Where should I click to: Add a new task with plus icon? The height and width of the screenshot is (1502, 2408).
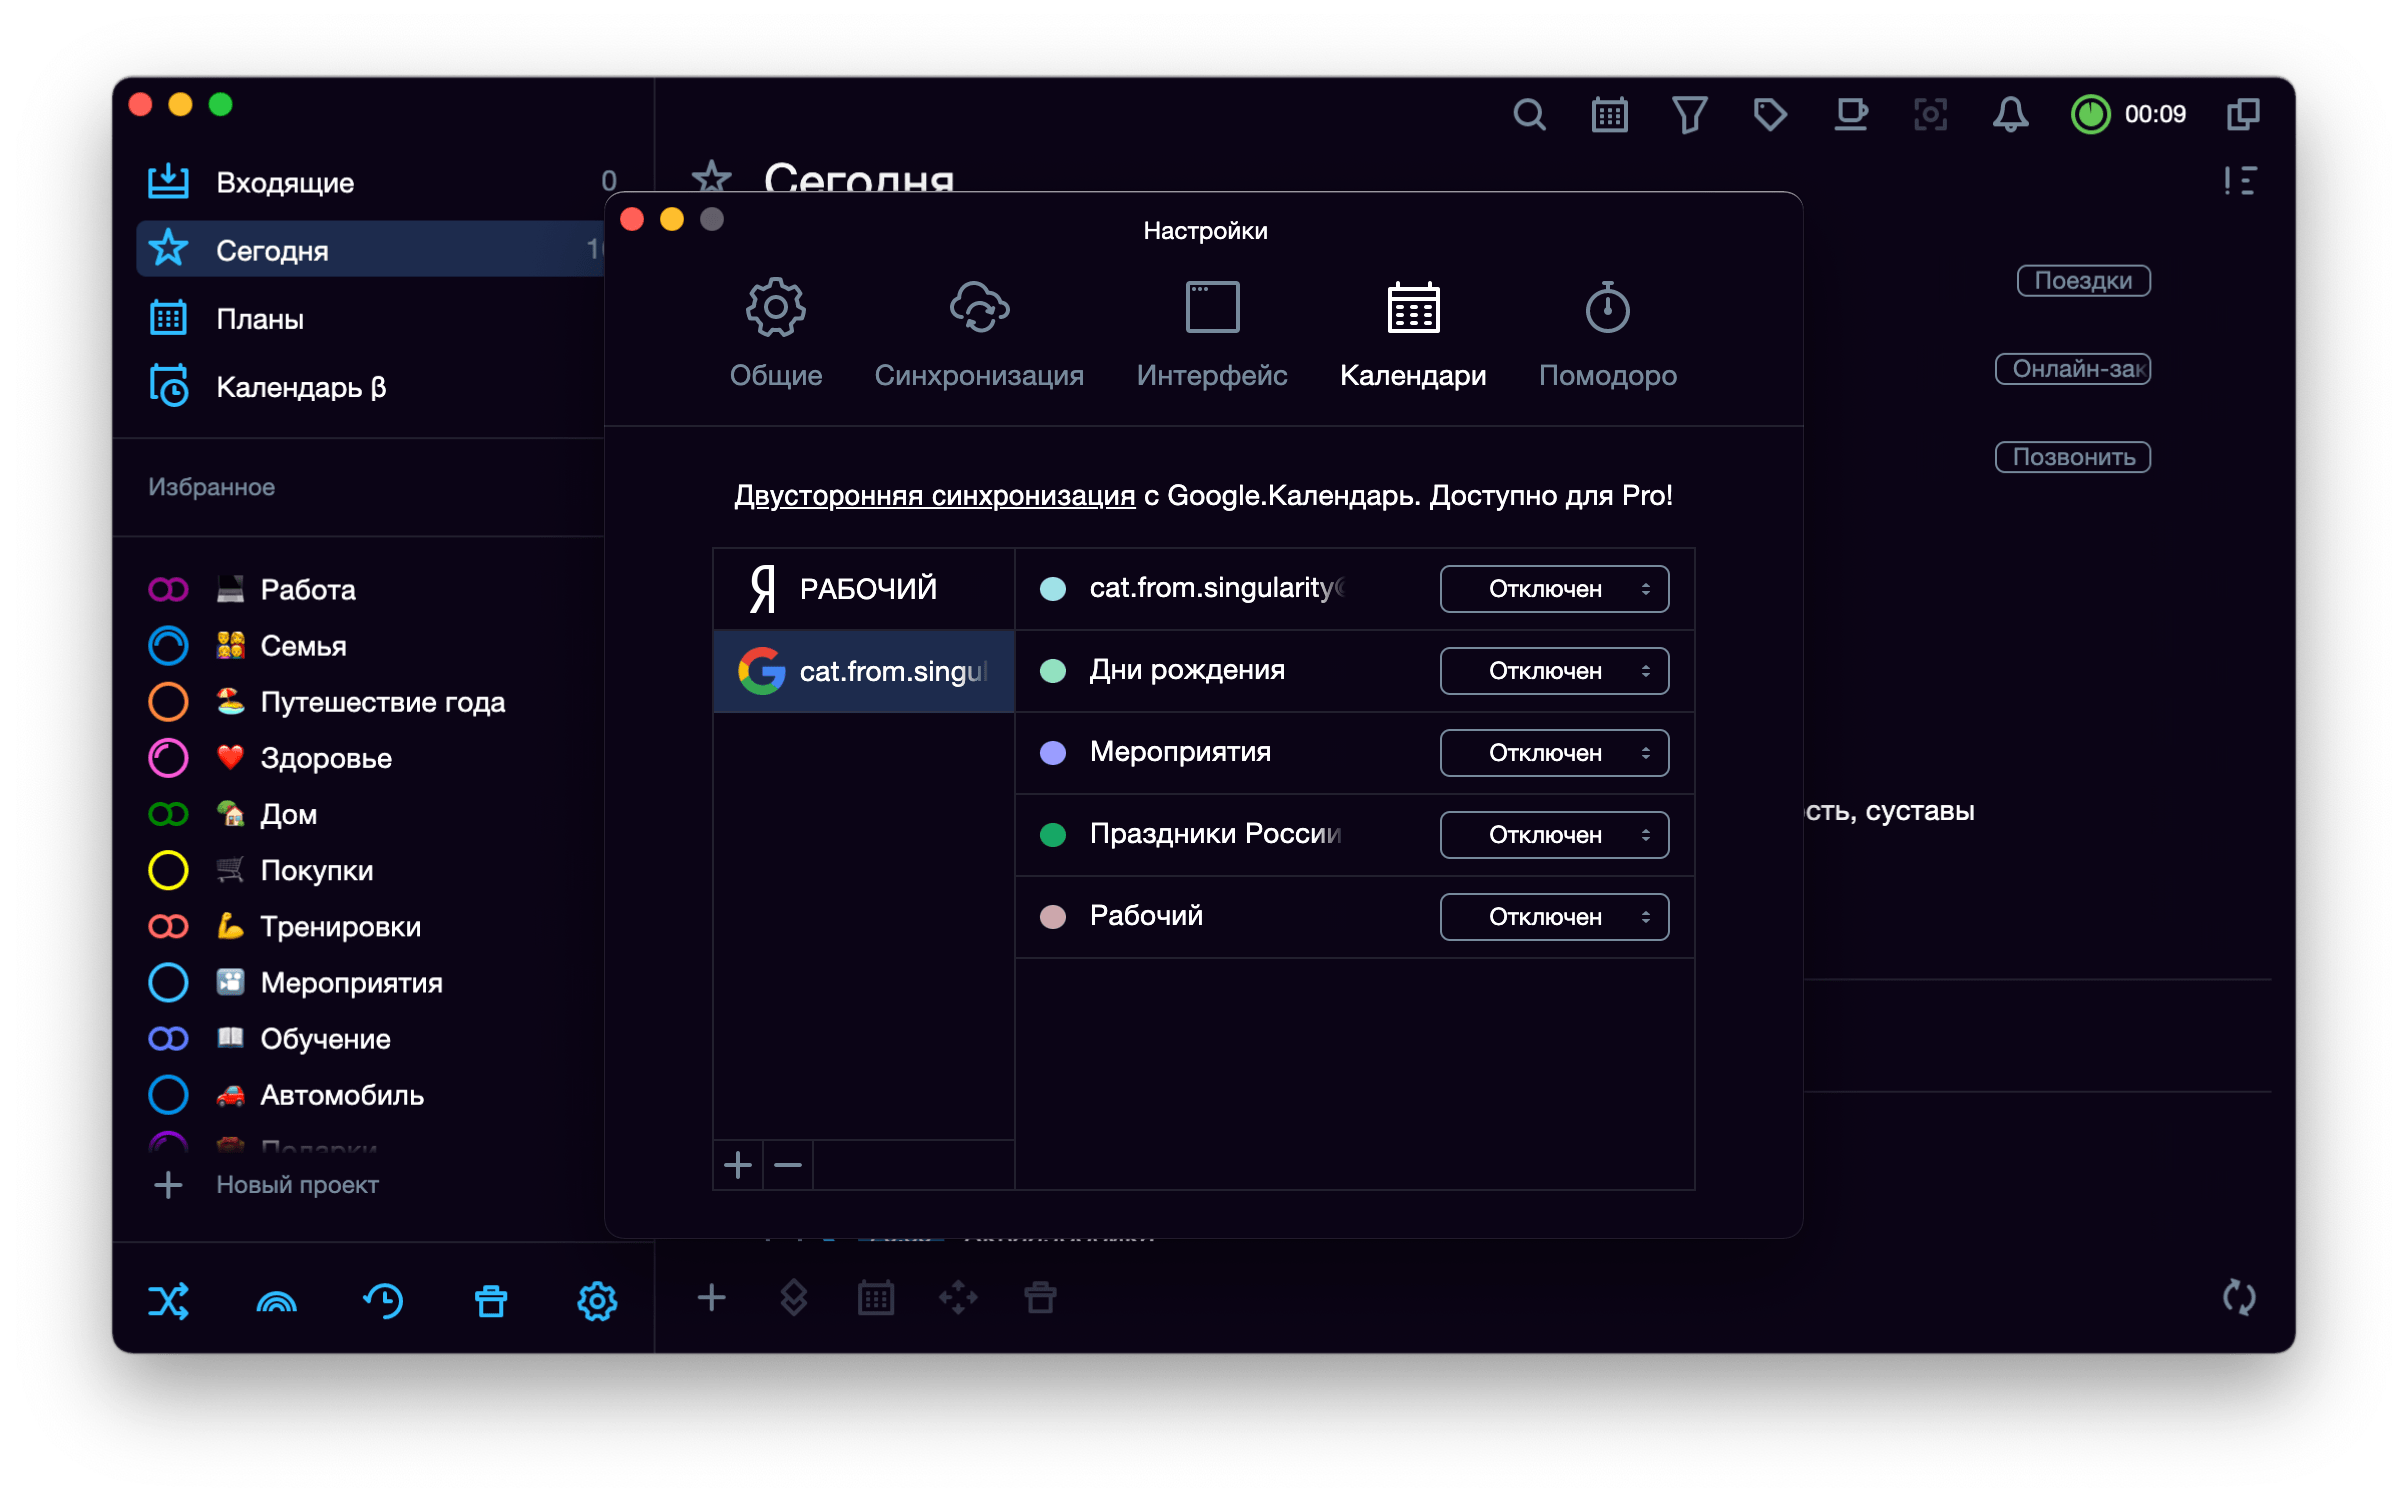(x=711, y=1298)
